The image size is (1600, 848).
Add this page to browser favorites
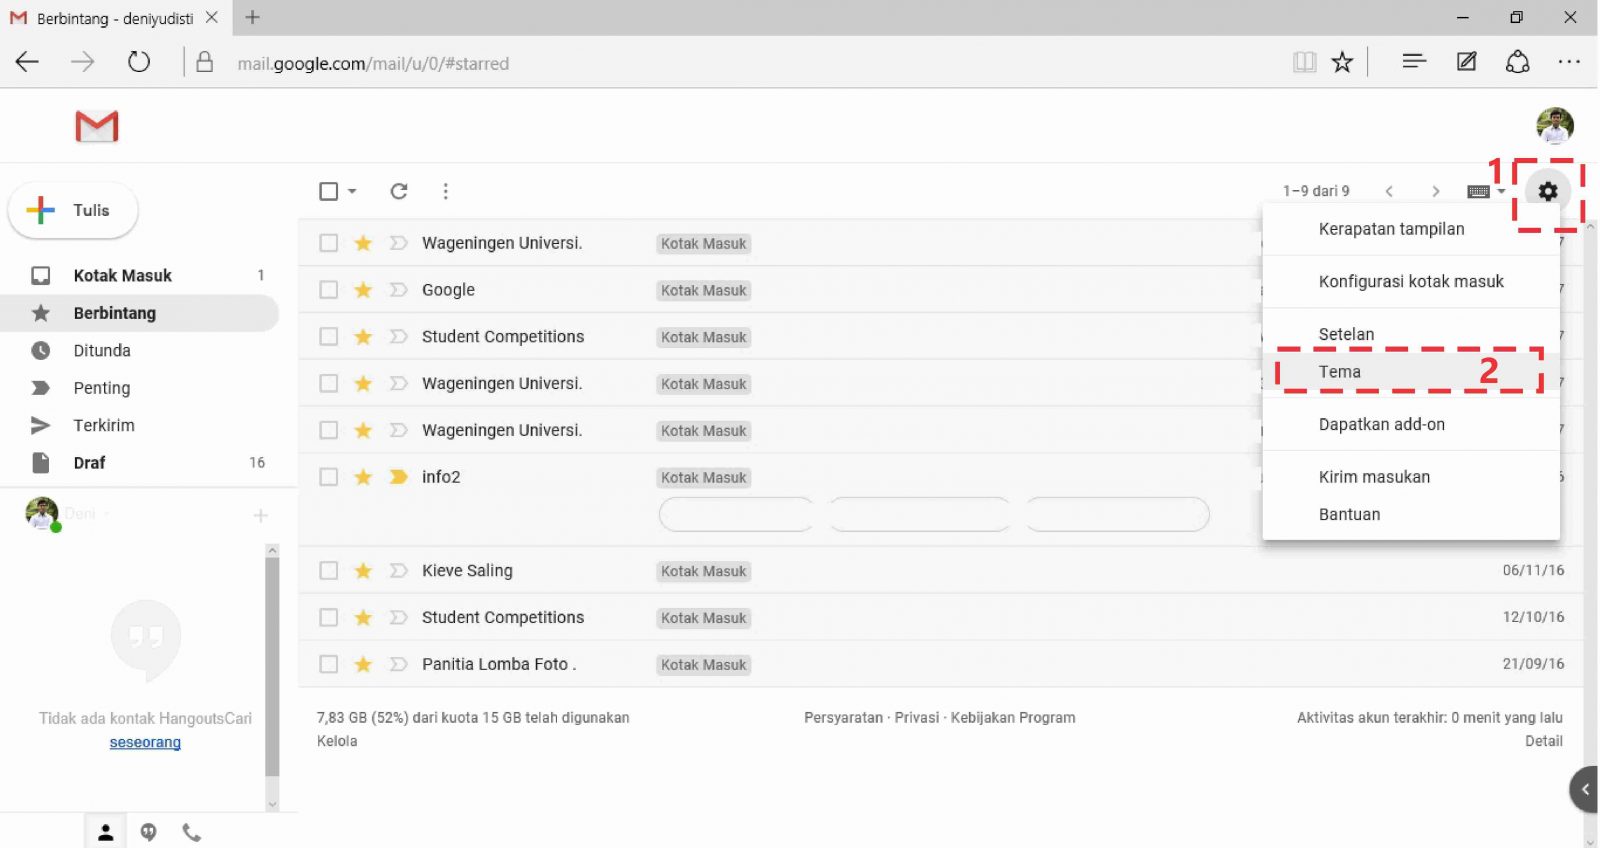(x=1342, y=62)
